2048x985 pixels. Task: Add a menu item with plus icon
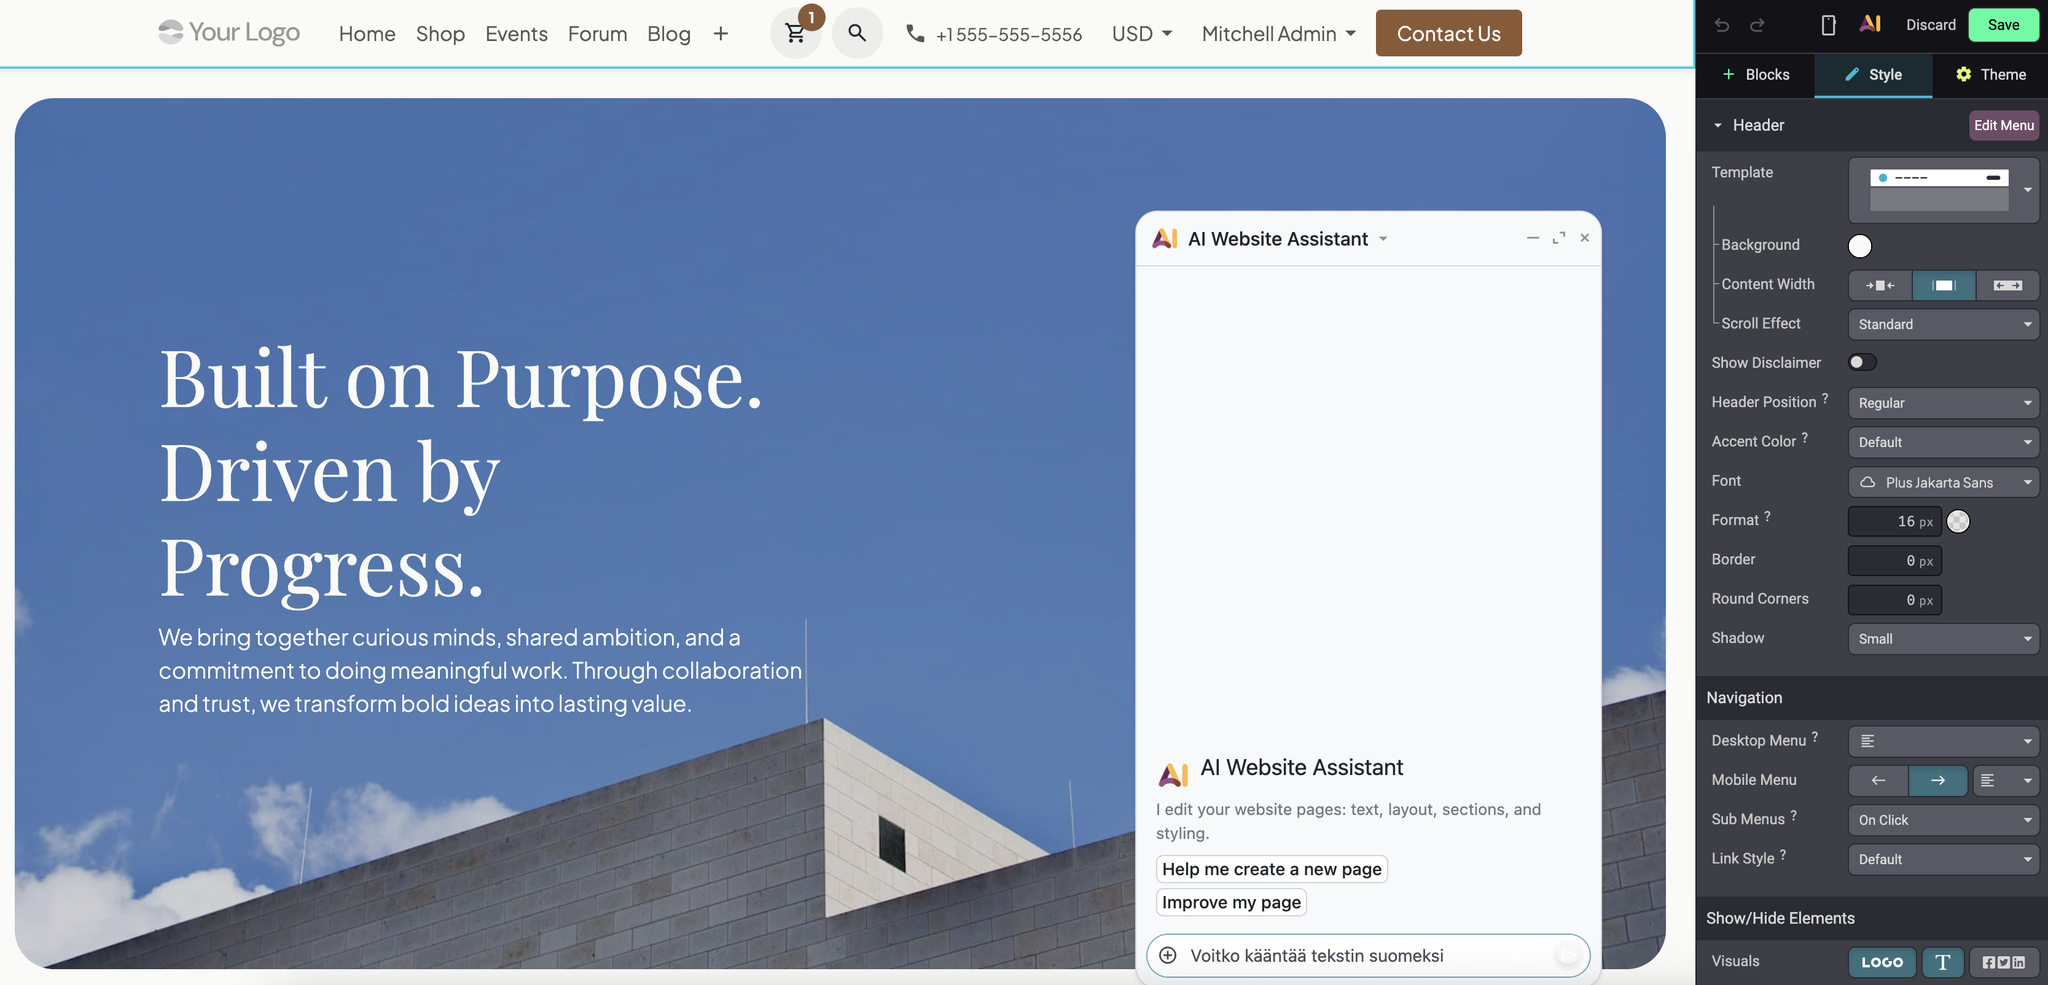coord(720,34)
